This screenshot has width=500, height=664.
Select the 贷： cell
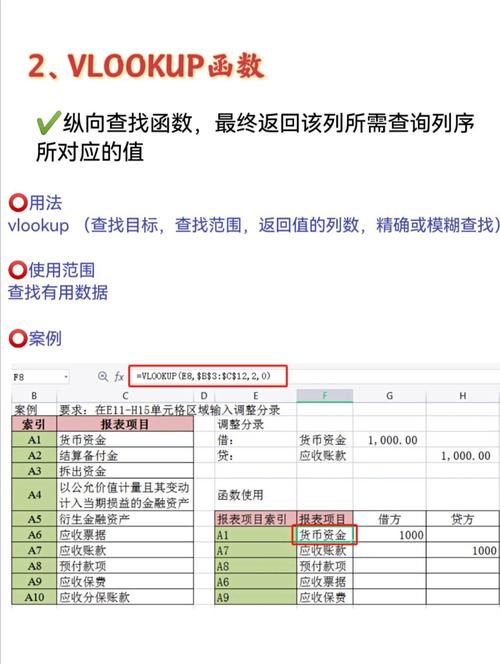[256, 455]
